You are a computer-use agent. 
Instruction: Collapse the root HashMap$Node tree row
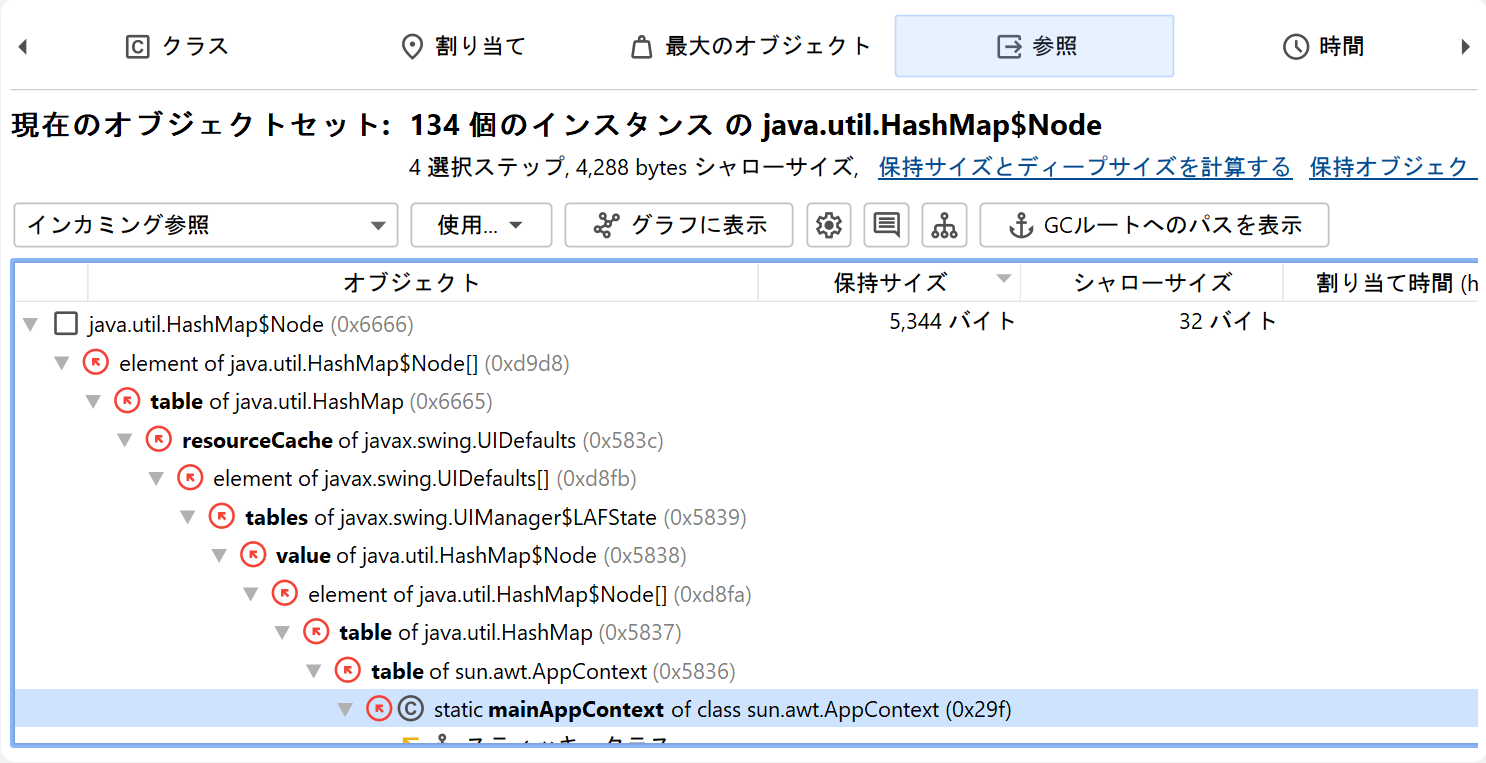click(30, 325)
